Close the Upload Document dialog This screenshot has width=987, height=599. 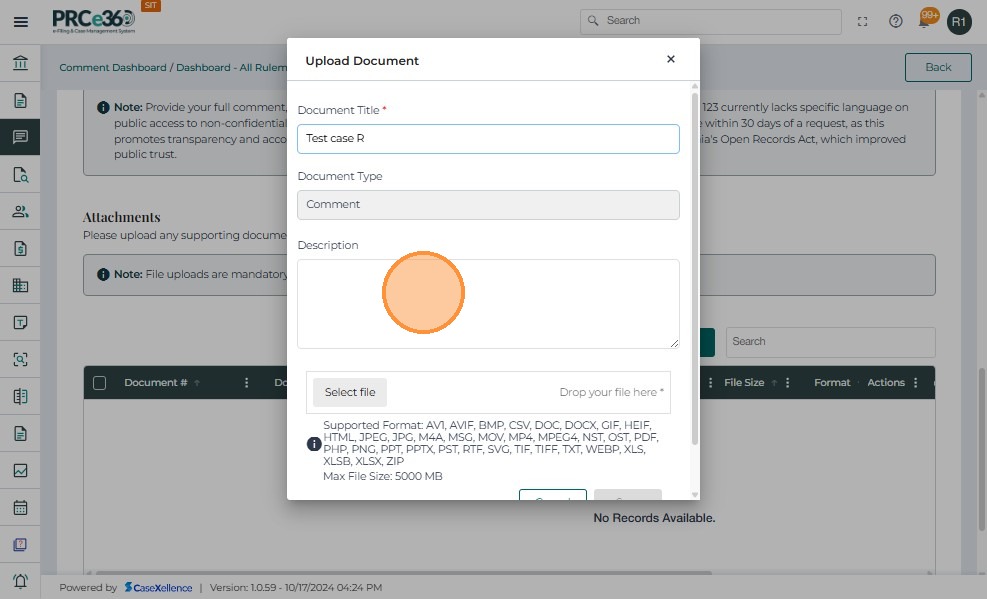tap(671, 59)
